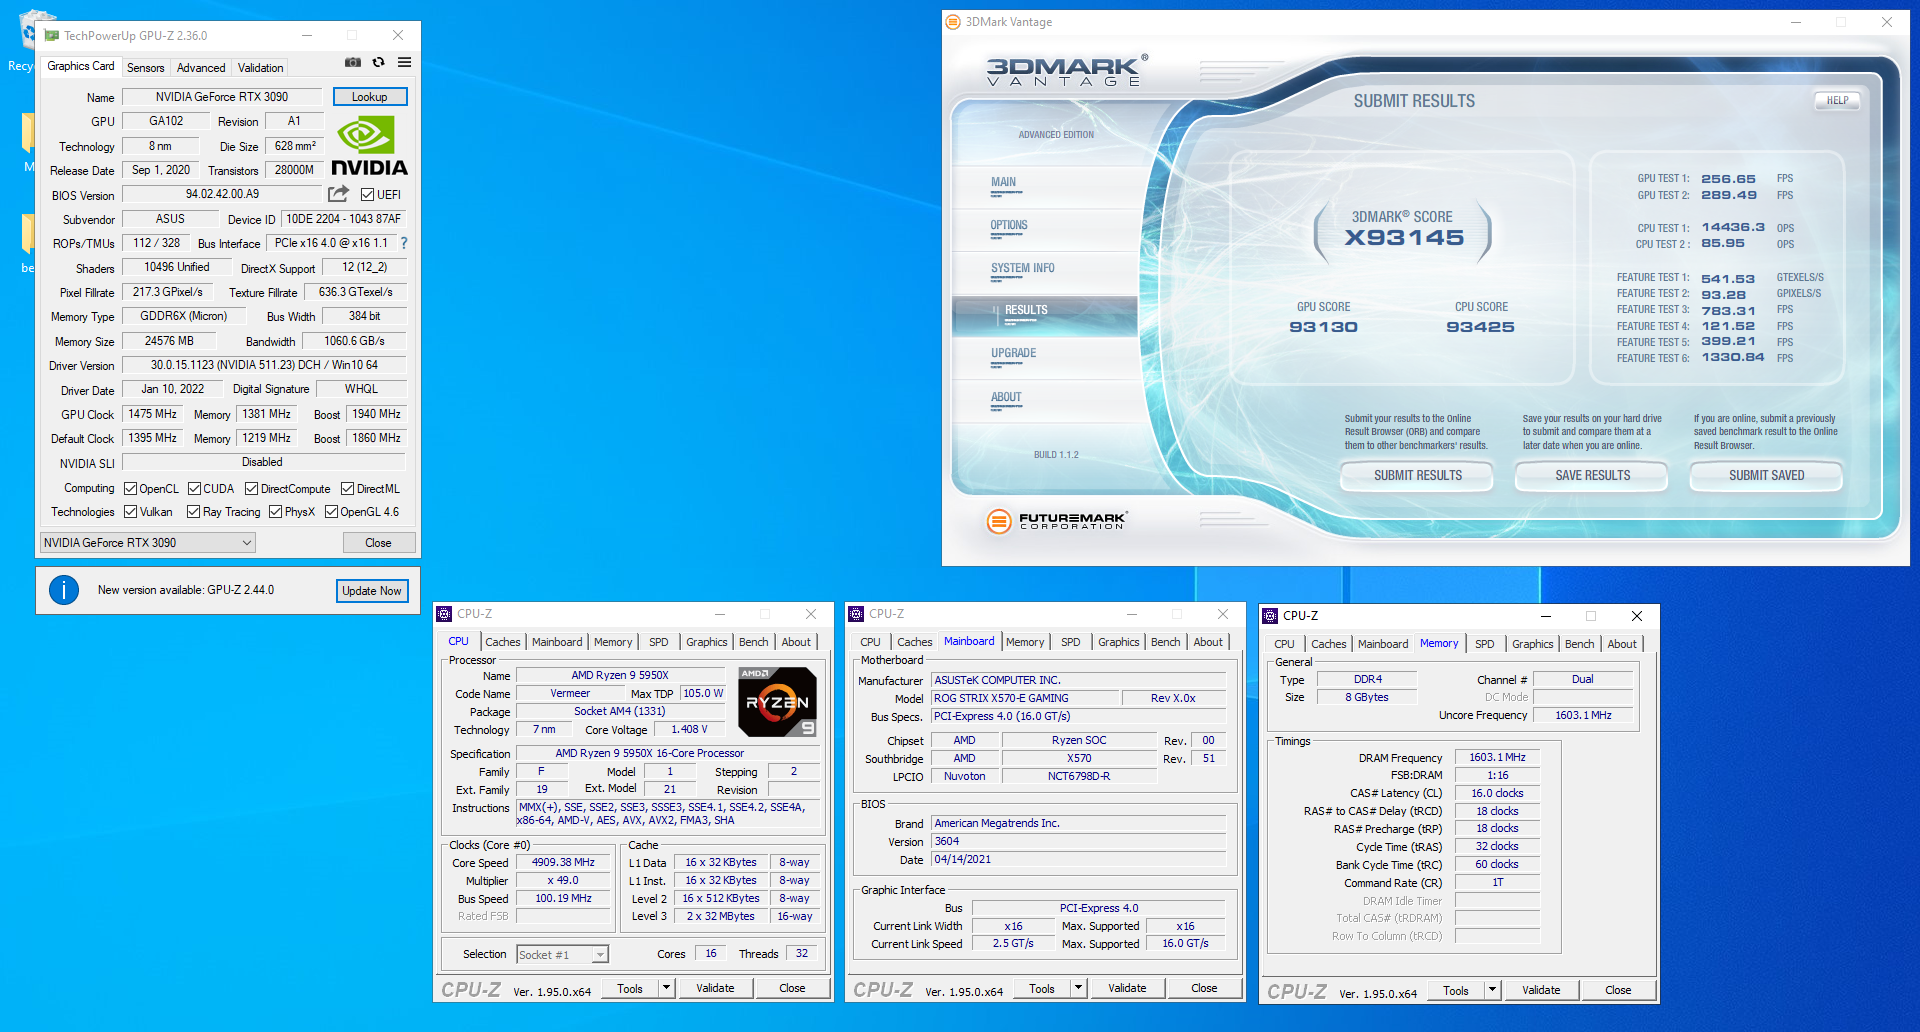This screenshot has height=1032, width=1920.
Task: Open Tools dropdown arrow in CPU-Z Memory window
Action: (x=1492, y=990)
